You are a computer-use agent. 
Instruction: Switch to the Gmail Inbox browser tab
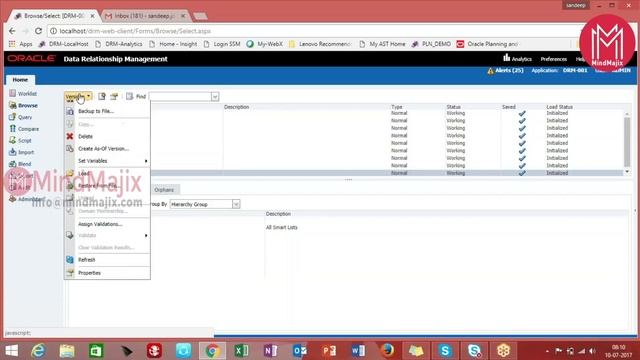click(145, 16)
